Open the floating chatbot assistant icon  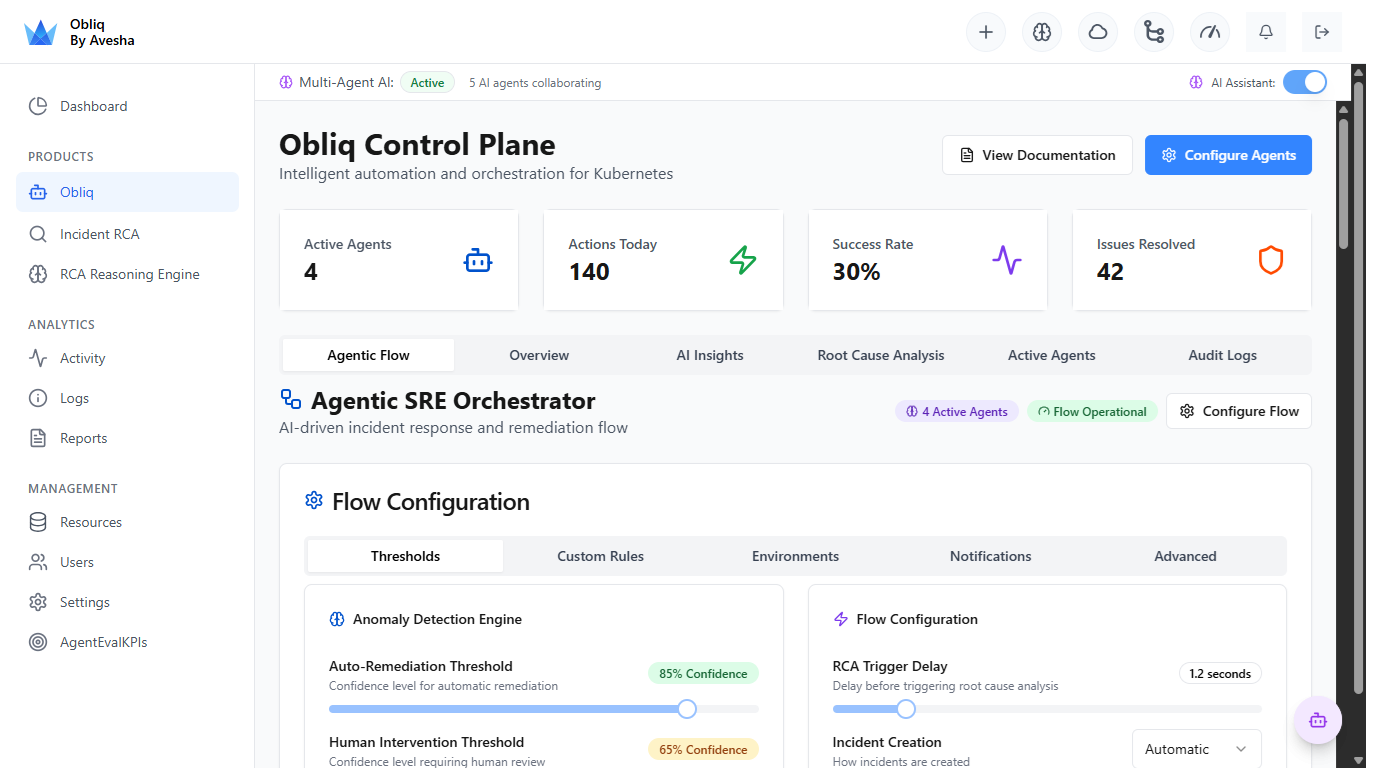coord(1318,720)
